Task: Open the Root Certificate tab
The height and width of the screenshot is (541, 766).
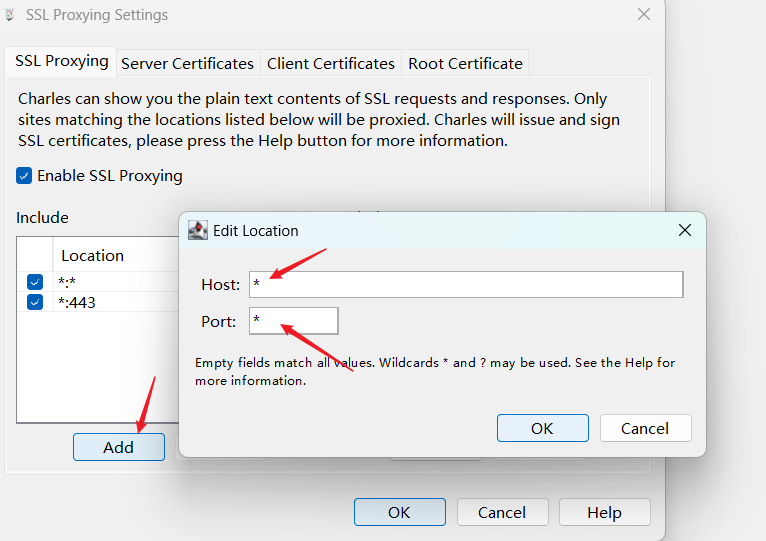Action: (x=465, y=64)
